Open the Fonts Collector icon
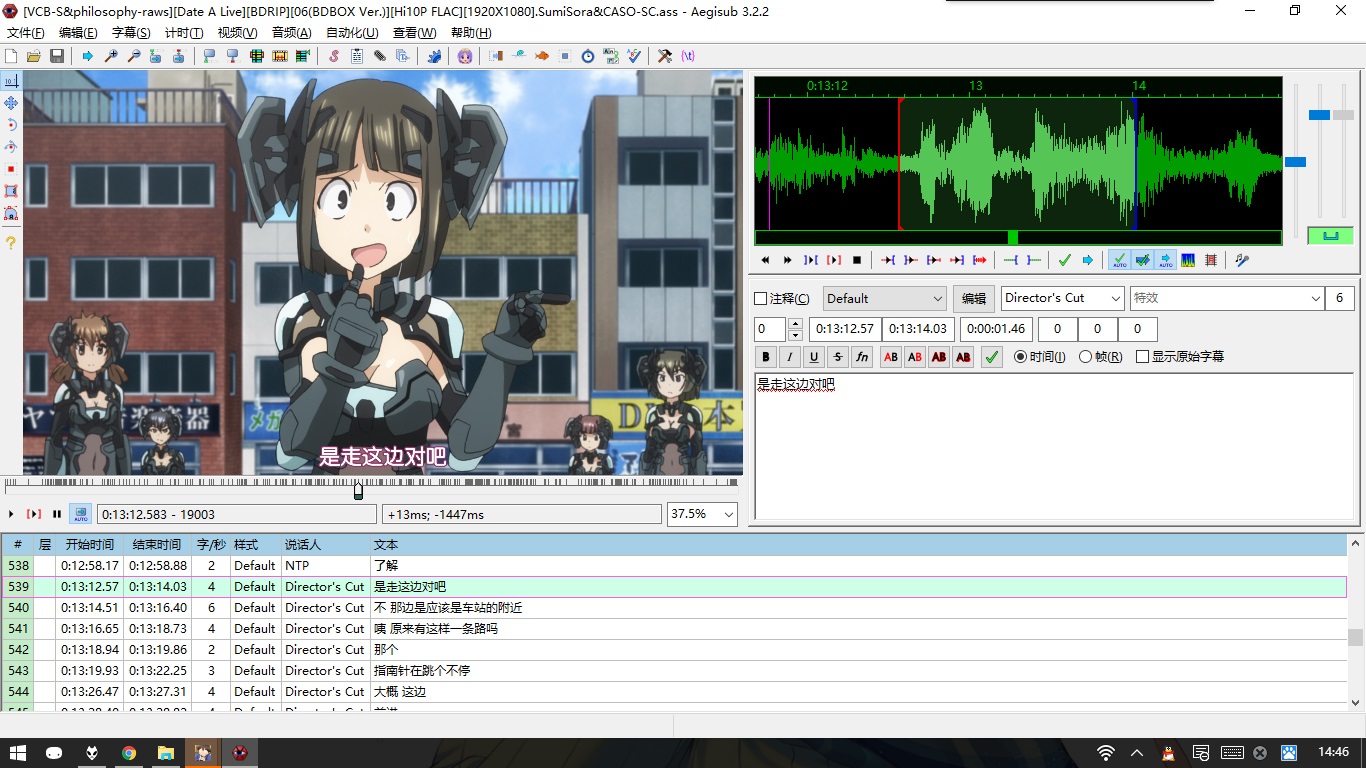 (403, 56)
